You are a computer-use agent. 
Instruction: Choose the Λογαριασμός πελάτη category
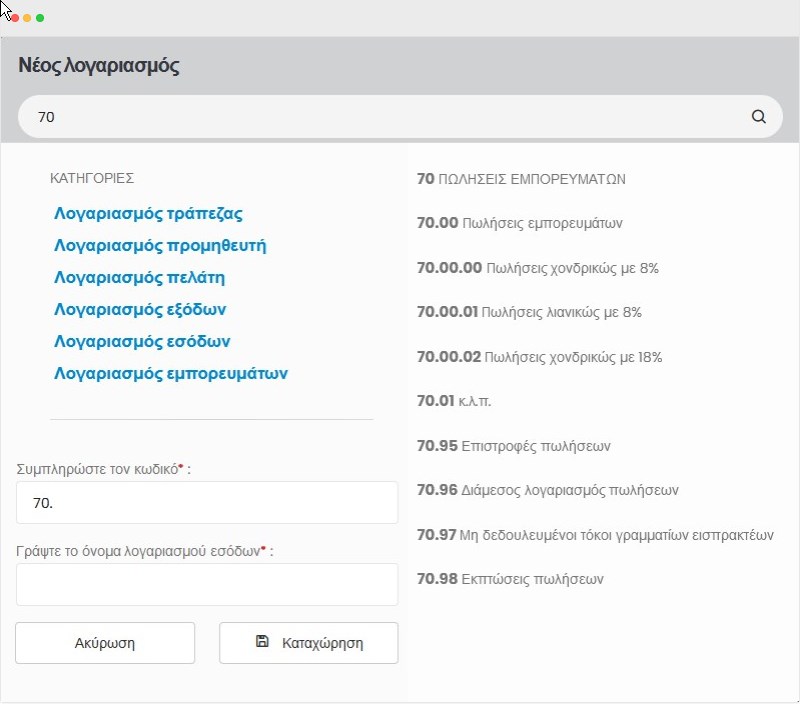click(146, 277)
